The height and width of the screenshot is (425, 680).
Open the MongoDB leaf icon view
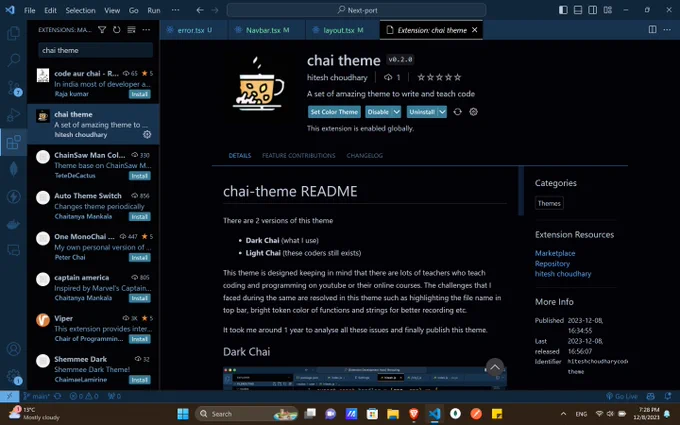[x=13, y=169]
